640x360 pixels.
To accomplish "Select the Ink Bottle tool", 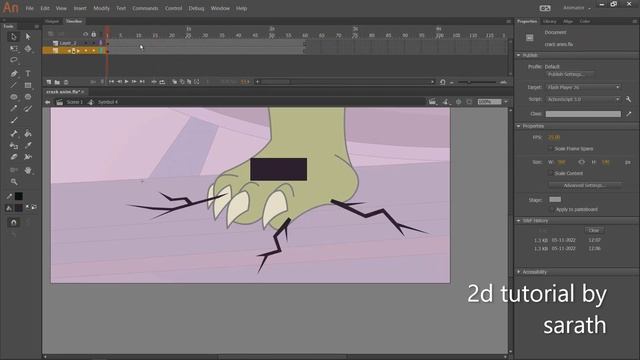I will (x=14, y=145).
